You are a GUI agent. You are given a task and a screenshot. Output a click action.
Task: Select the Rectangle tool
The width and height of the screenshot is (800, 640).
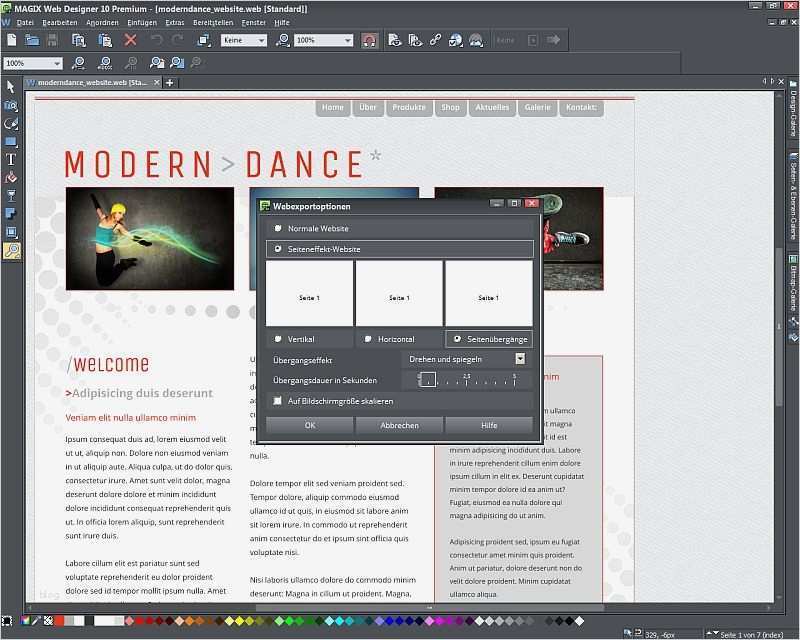pyautogui.click(x=11, y=139)
